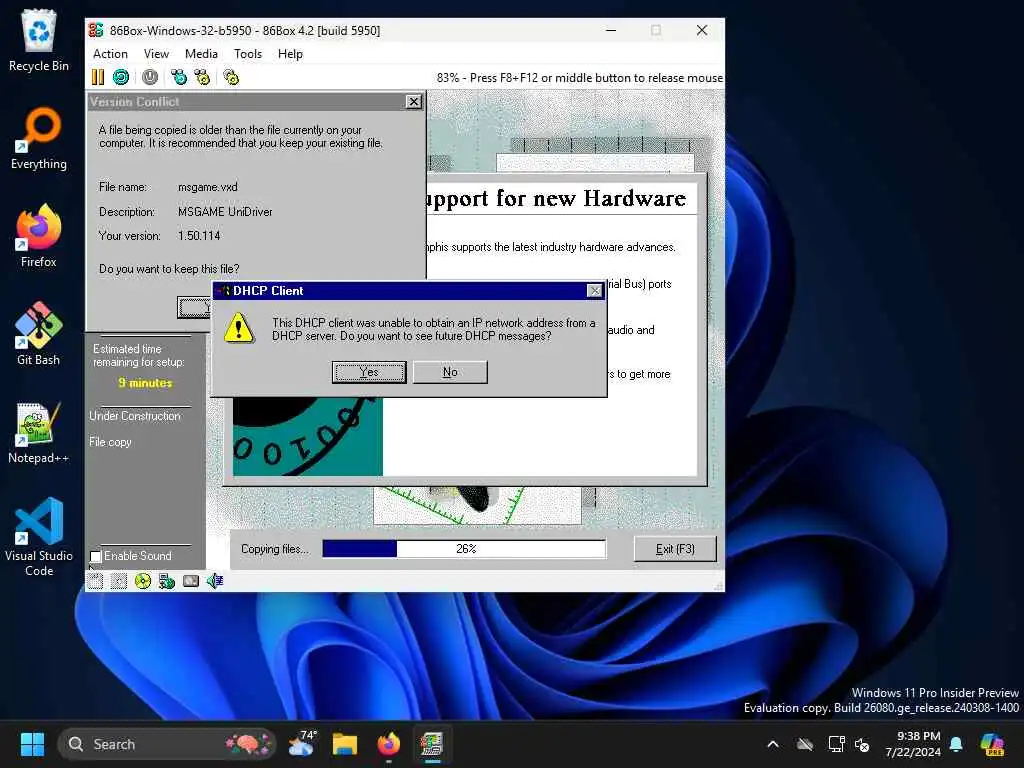Viewport: 1024px width, 768px height.
Task: Click second floppy drive status bar icon
Action: 119,581
